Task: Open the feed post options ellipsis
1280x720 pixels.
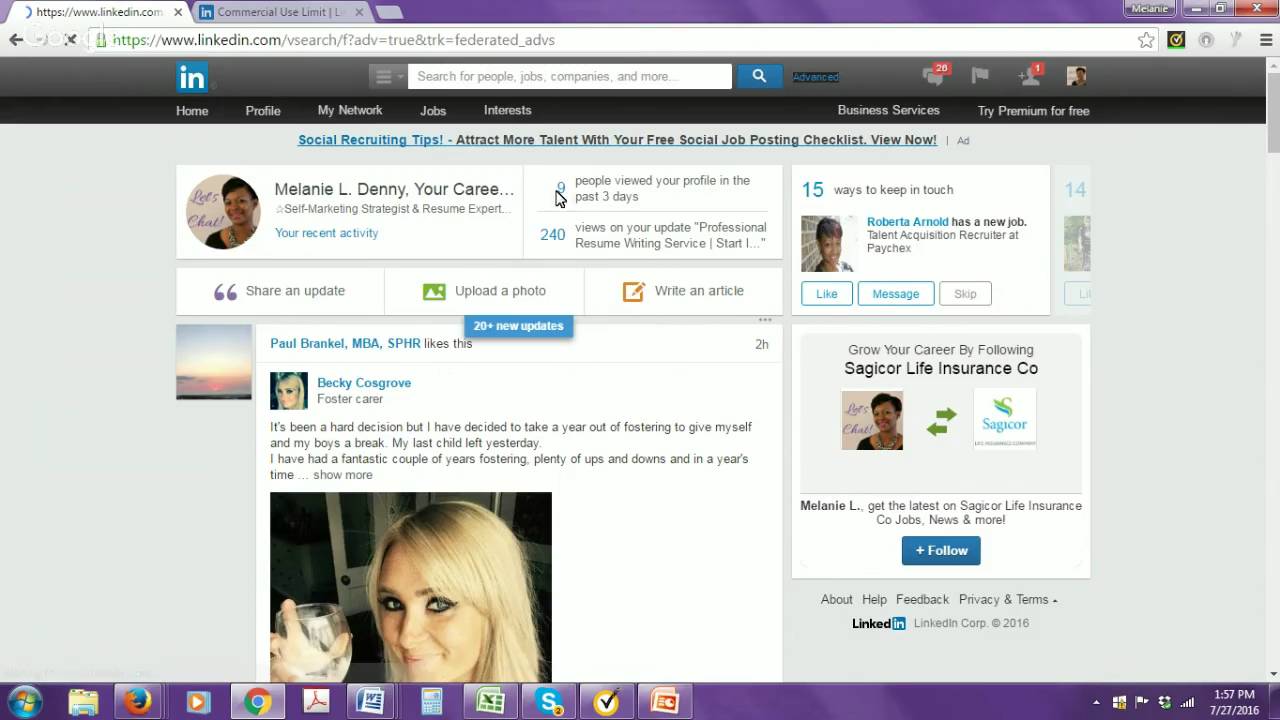Action: [765, 320]
